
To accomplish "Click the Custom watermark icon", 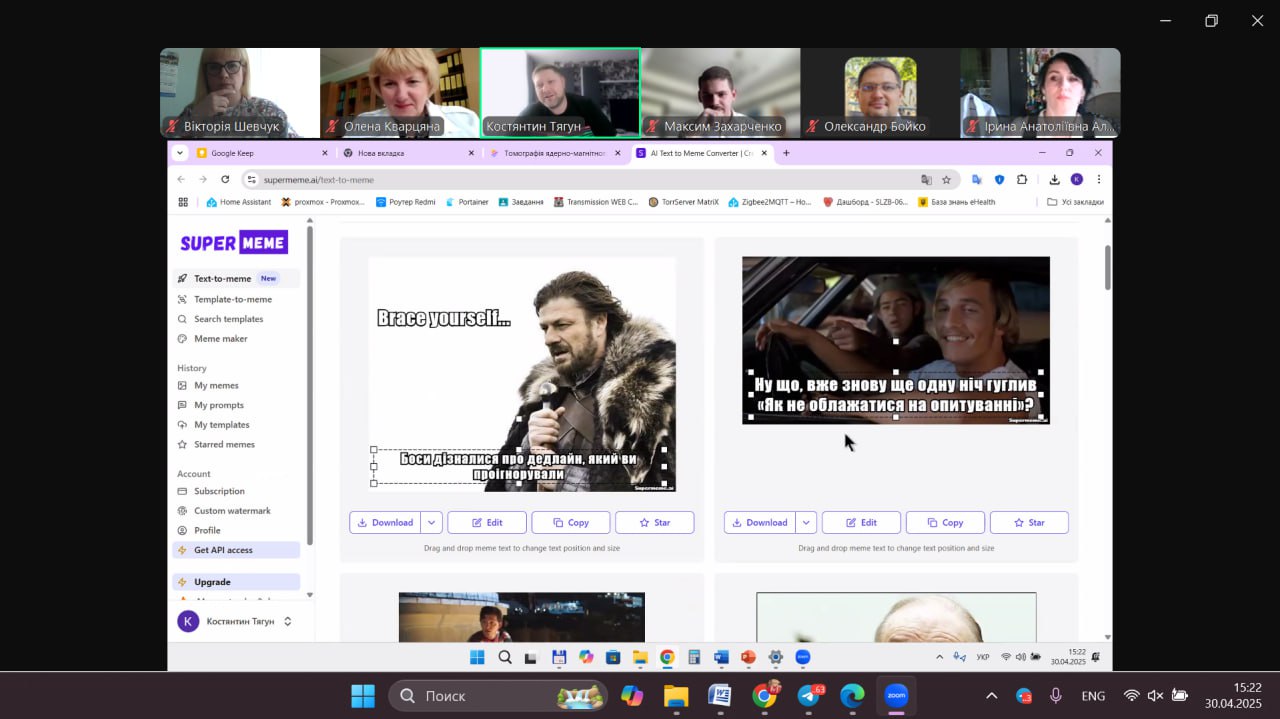I will point(182,511).
